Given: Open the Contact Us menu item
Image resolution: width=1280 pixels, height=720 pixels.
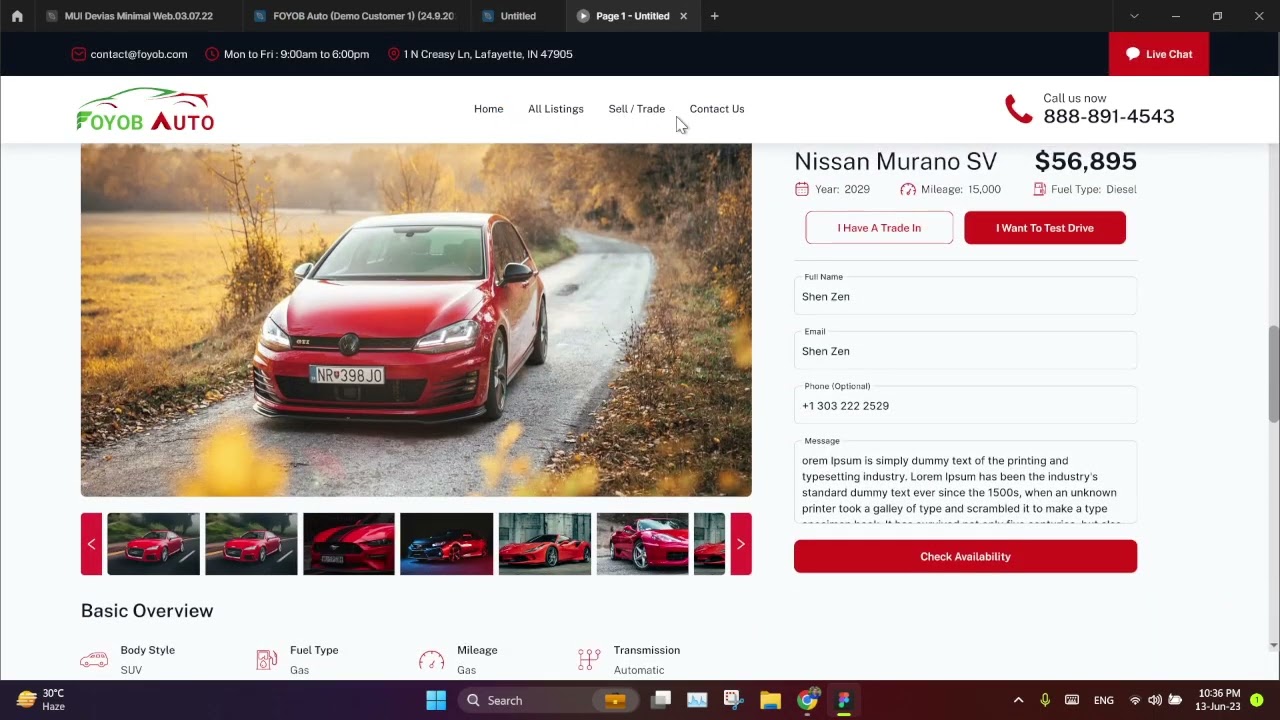Looking at the screenshot, I should click(x=717, y=109).
